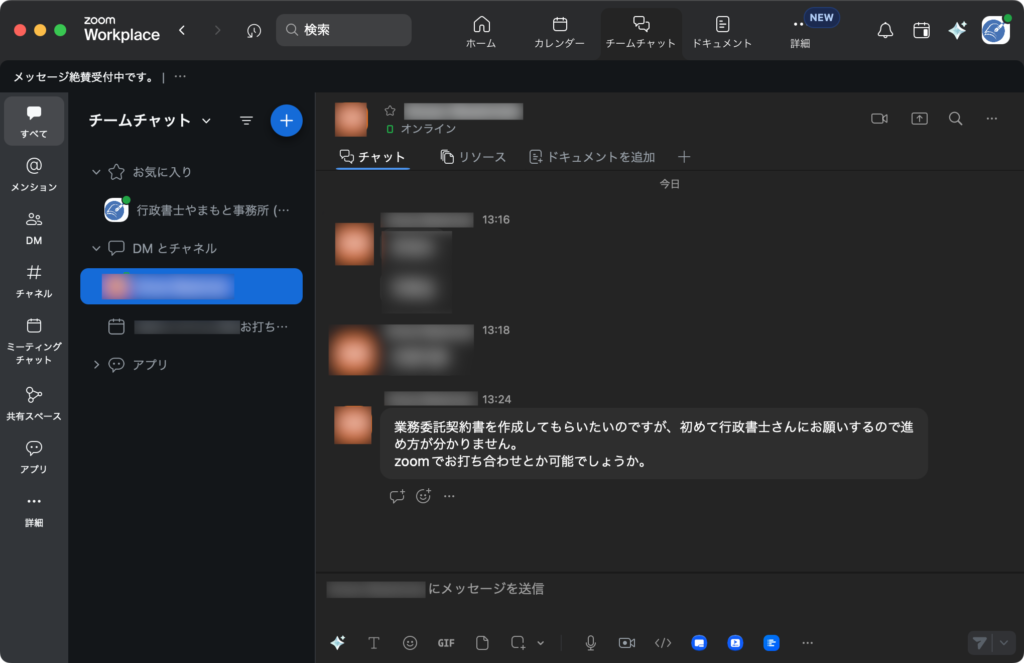The image size is (1024, 663).
Task: Expand the アプリ section in the sidebar
Action: [97, 365]
